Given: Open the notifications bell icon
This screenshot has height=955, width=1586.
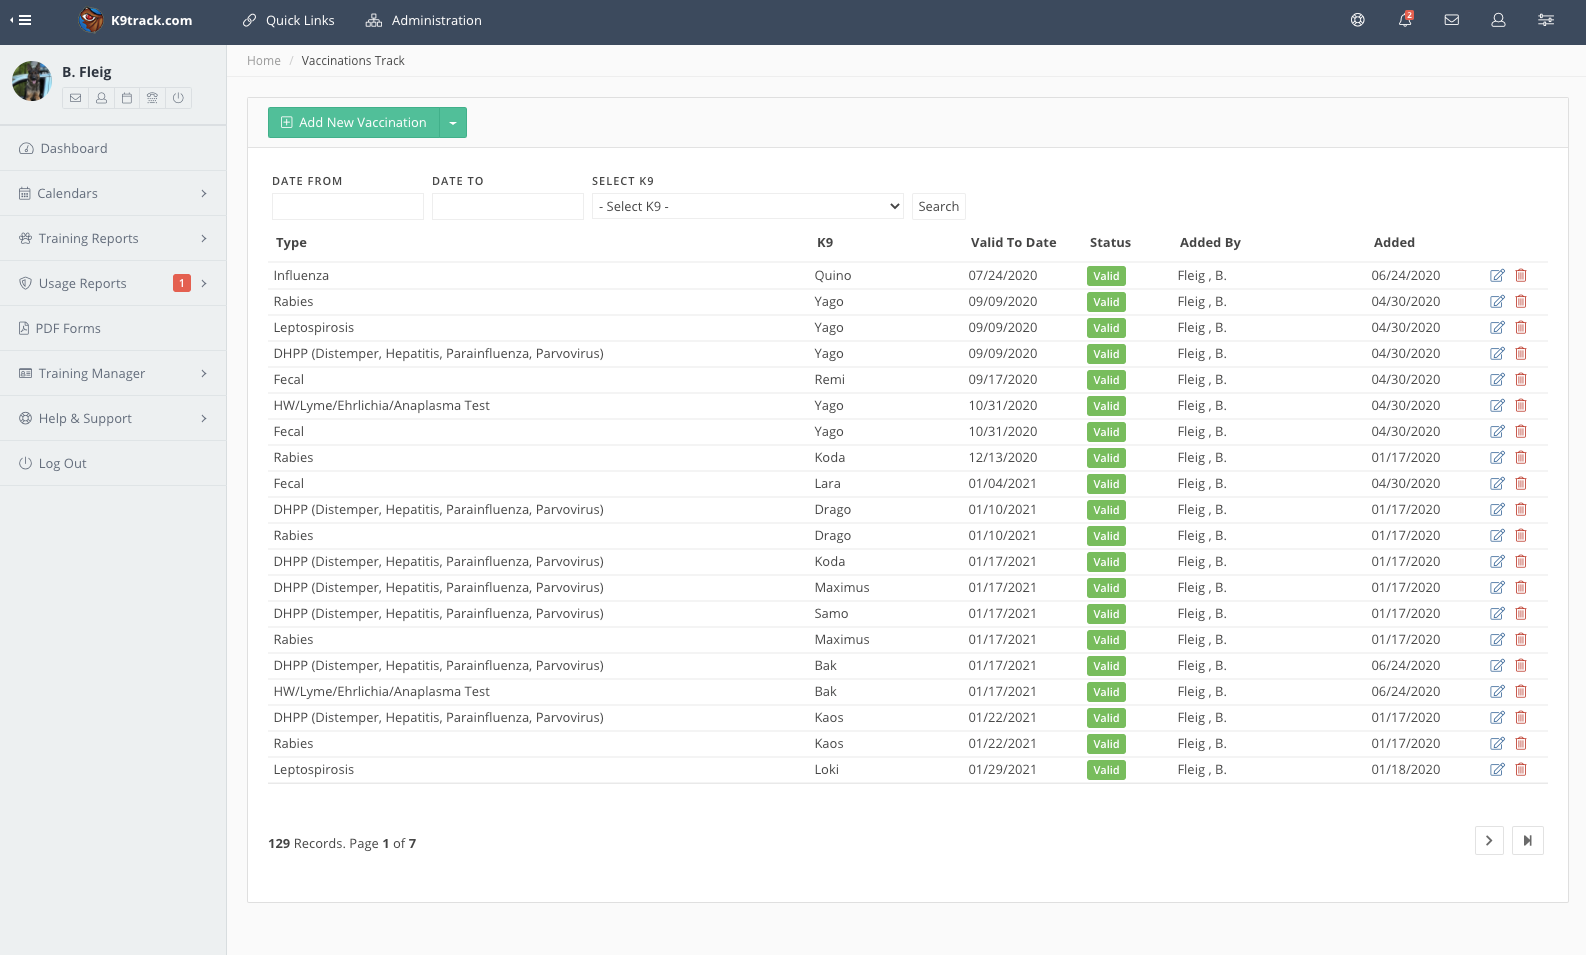Looking at the screenshot, I should 1405,20.
